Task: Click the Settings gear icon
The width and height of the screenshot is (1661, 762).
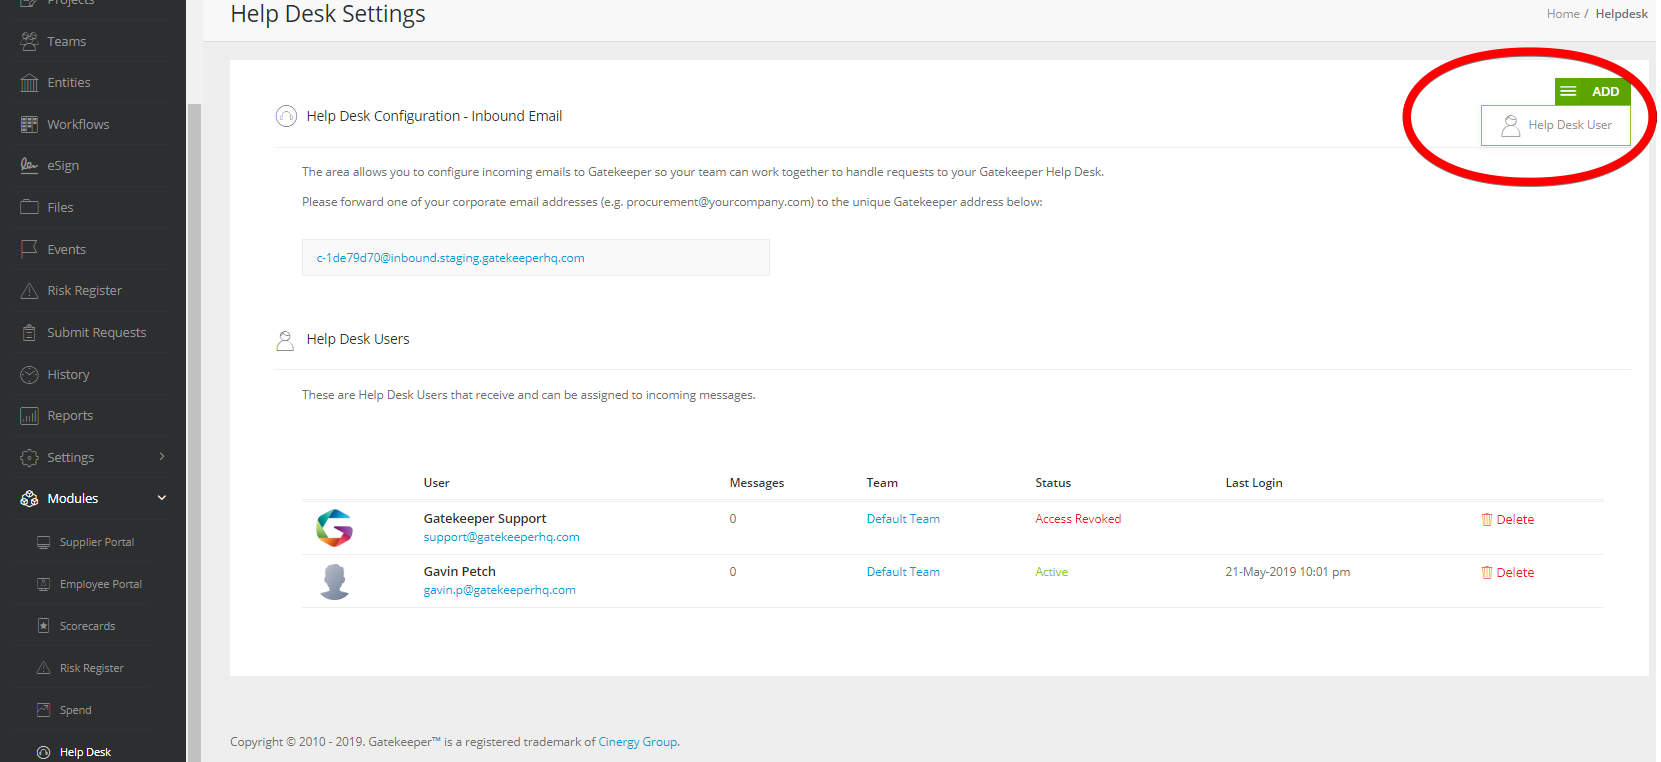Action: tap(29, 457)
